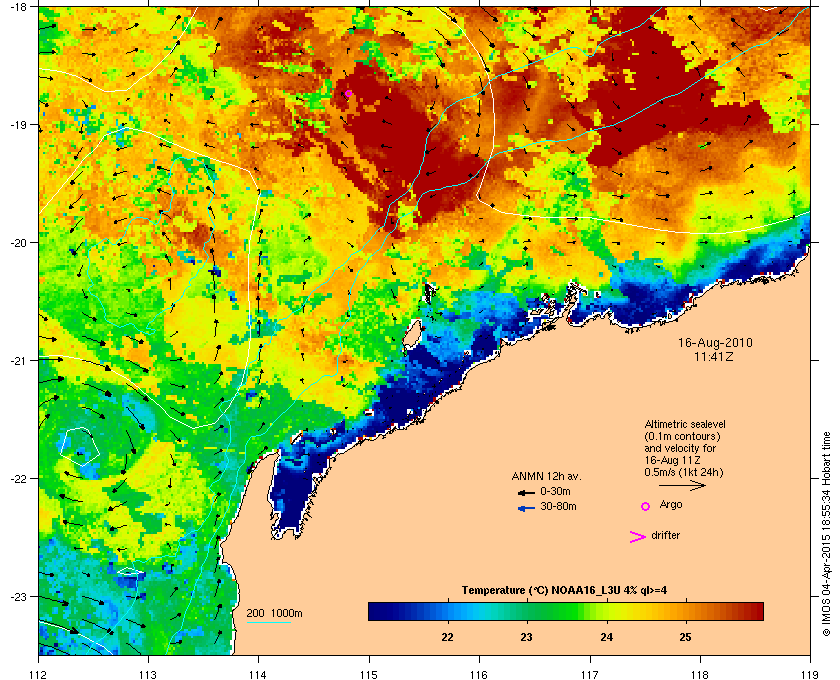Click the latitude axis label -18
The height and width of the screenshot is (680, 840).
[x=18, y=7]
